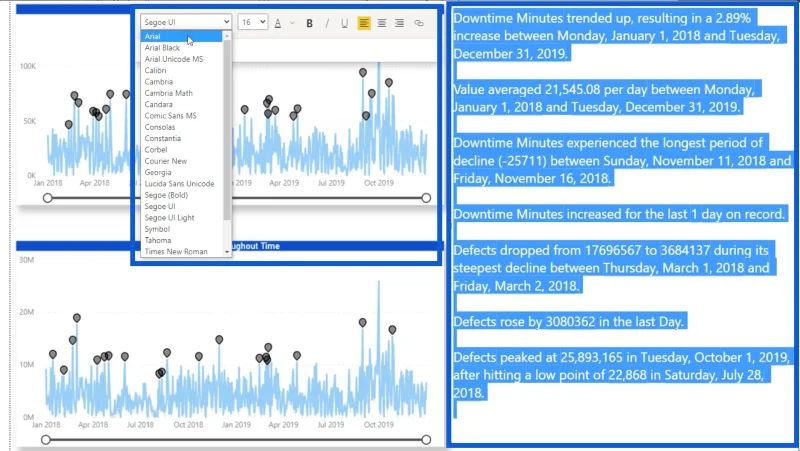Click the font list scroll up arrow
This screenshot has width=800, height=451.
point(227,36)
